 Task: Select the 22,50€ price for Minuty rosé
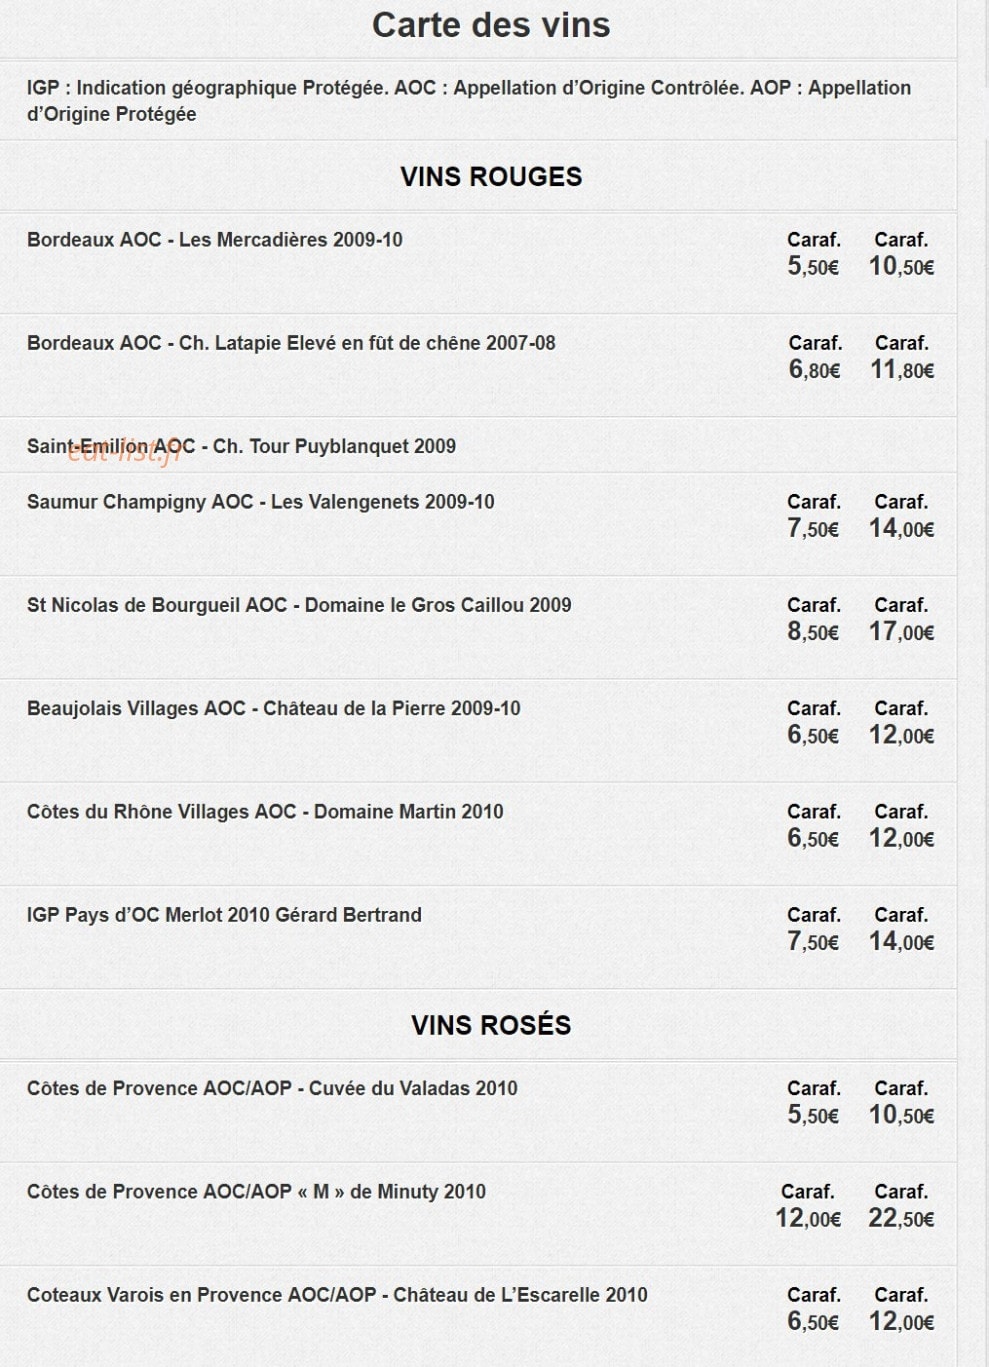[902, 1218]
